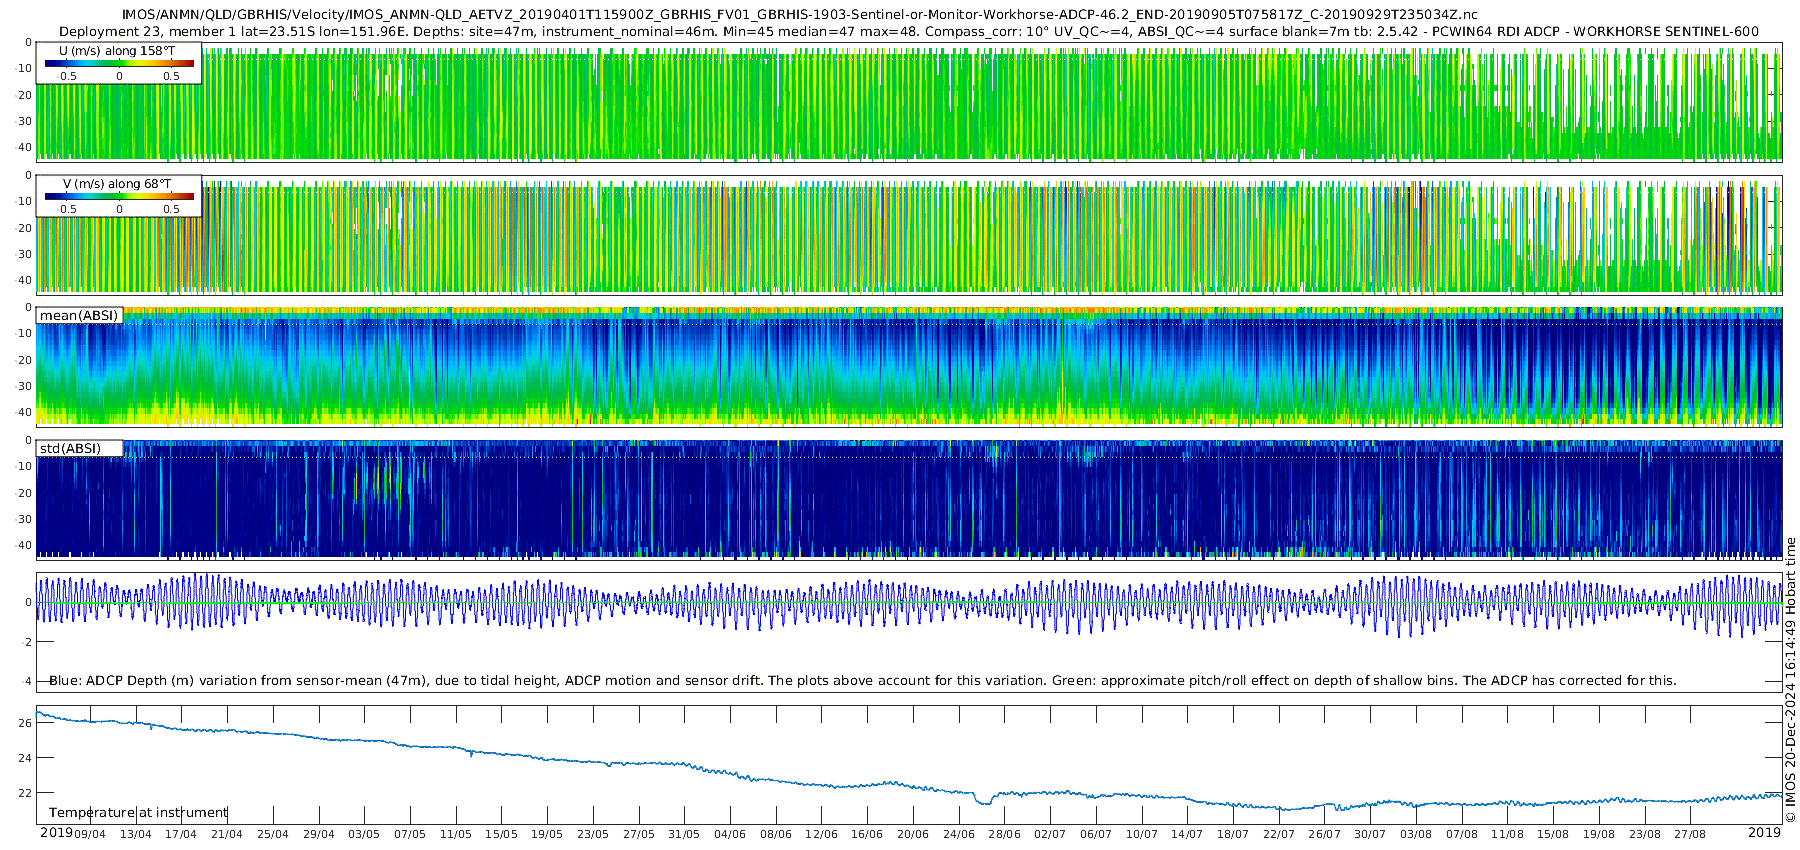
Task: Click the vertical IMOS copyright timestamp text
Action: point(1790,680)
